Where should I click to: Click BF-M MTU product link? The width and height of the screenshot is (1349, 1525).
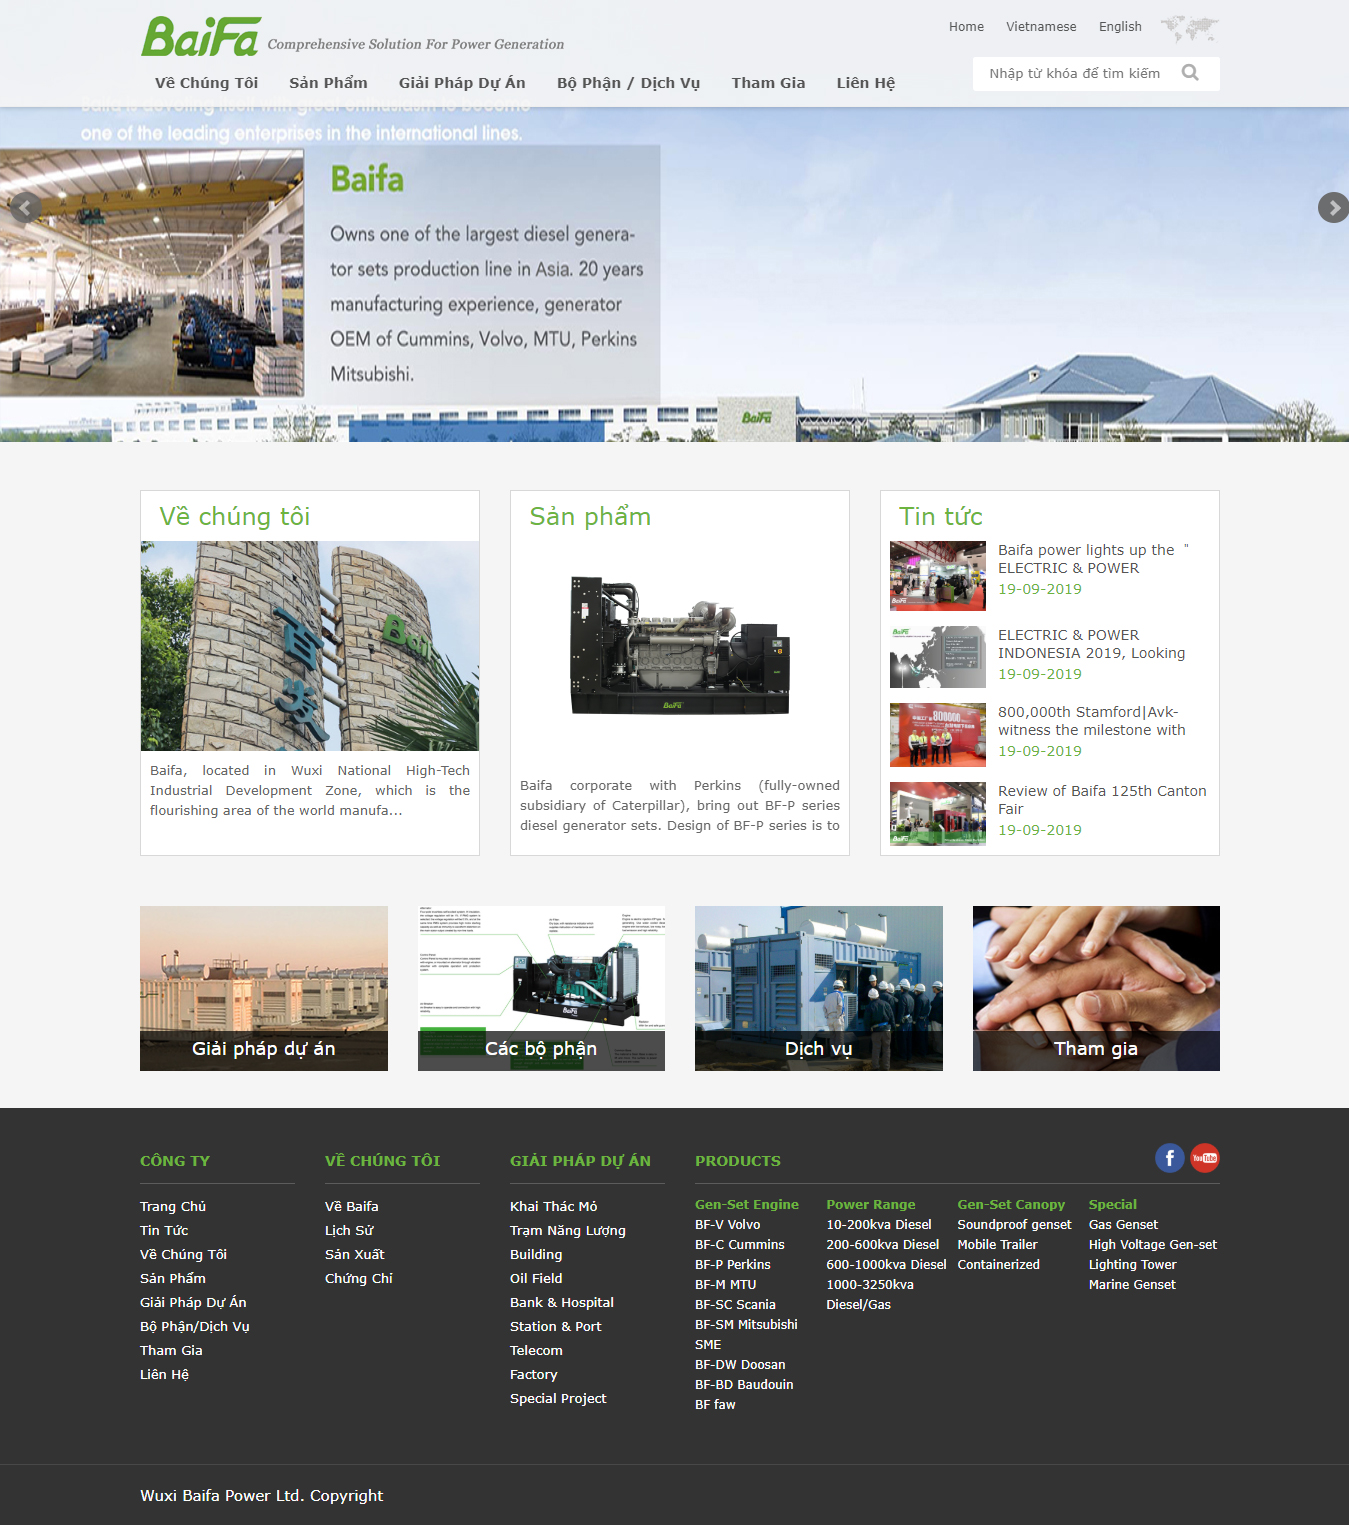tap(726, 1285)
